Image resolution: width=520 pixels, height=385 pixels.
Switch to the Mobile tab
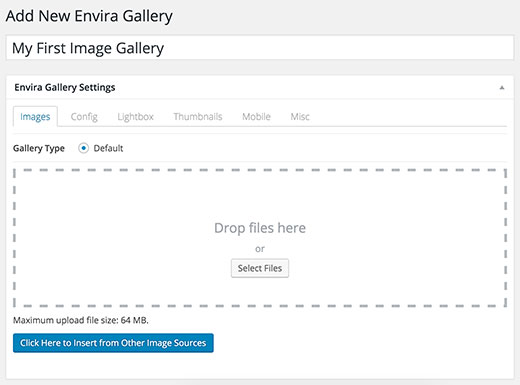[x=256, y=117]
